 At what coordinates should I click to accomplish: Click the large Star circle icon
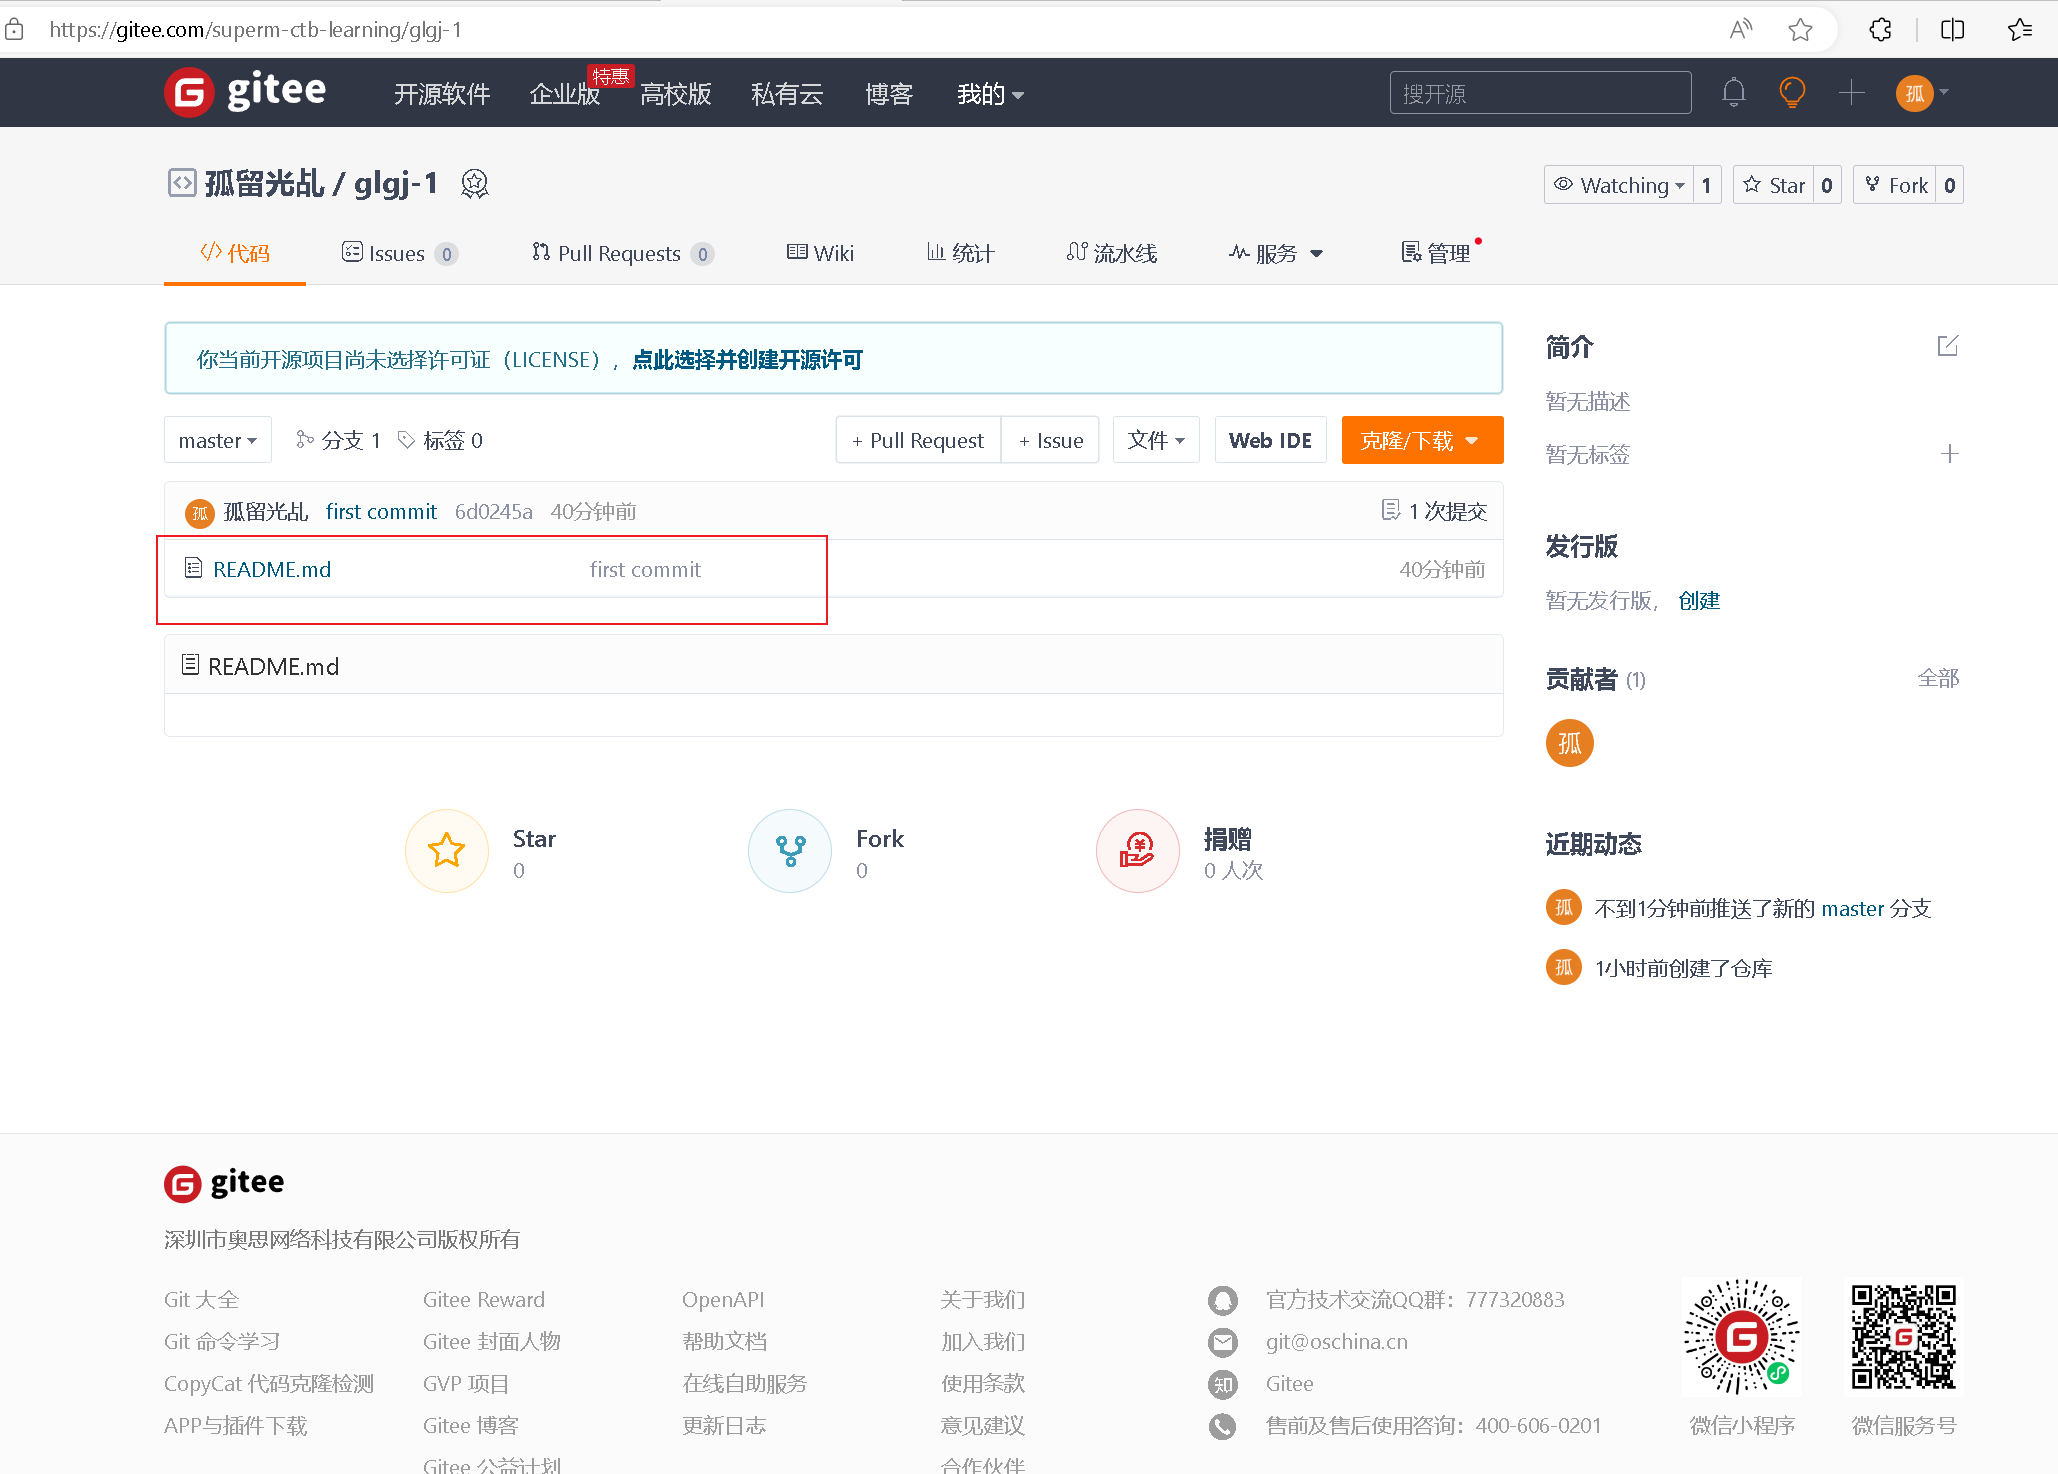point(447,851)
